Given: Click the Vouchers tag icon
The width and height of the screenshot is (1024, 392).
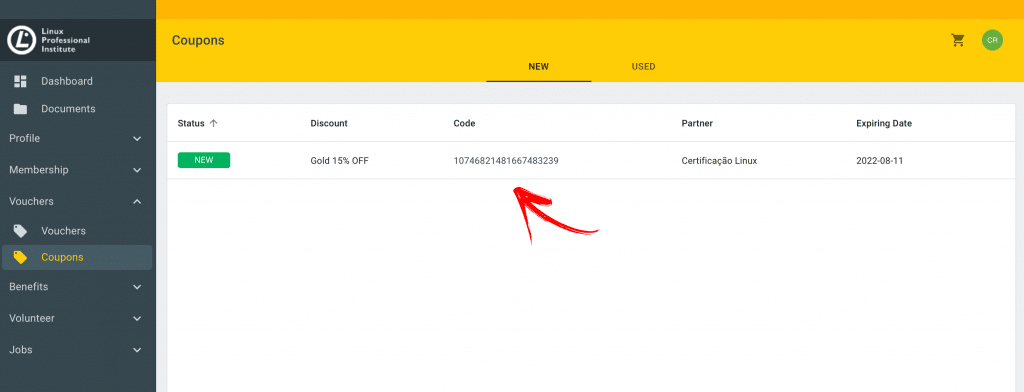Looking at the screenshot, I should (20, 231).
